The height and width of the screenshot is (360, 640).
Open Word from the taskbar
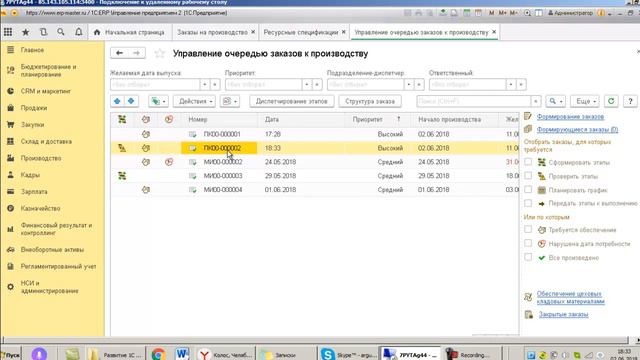click(x=182, y=354)
